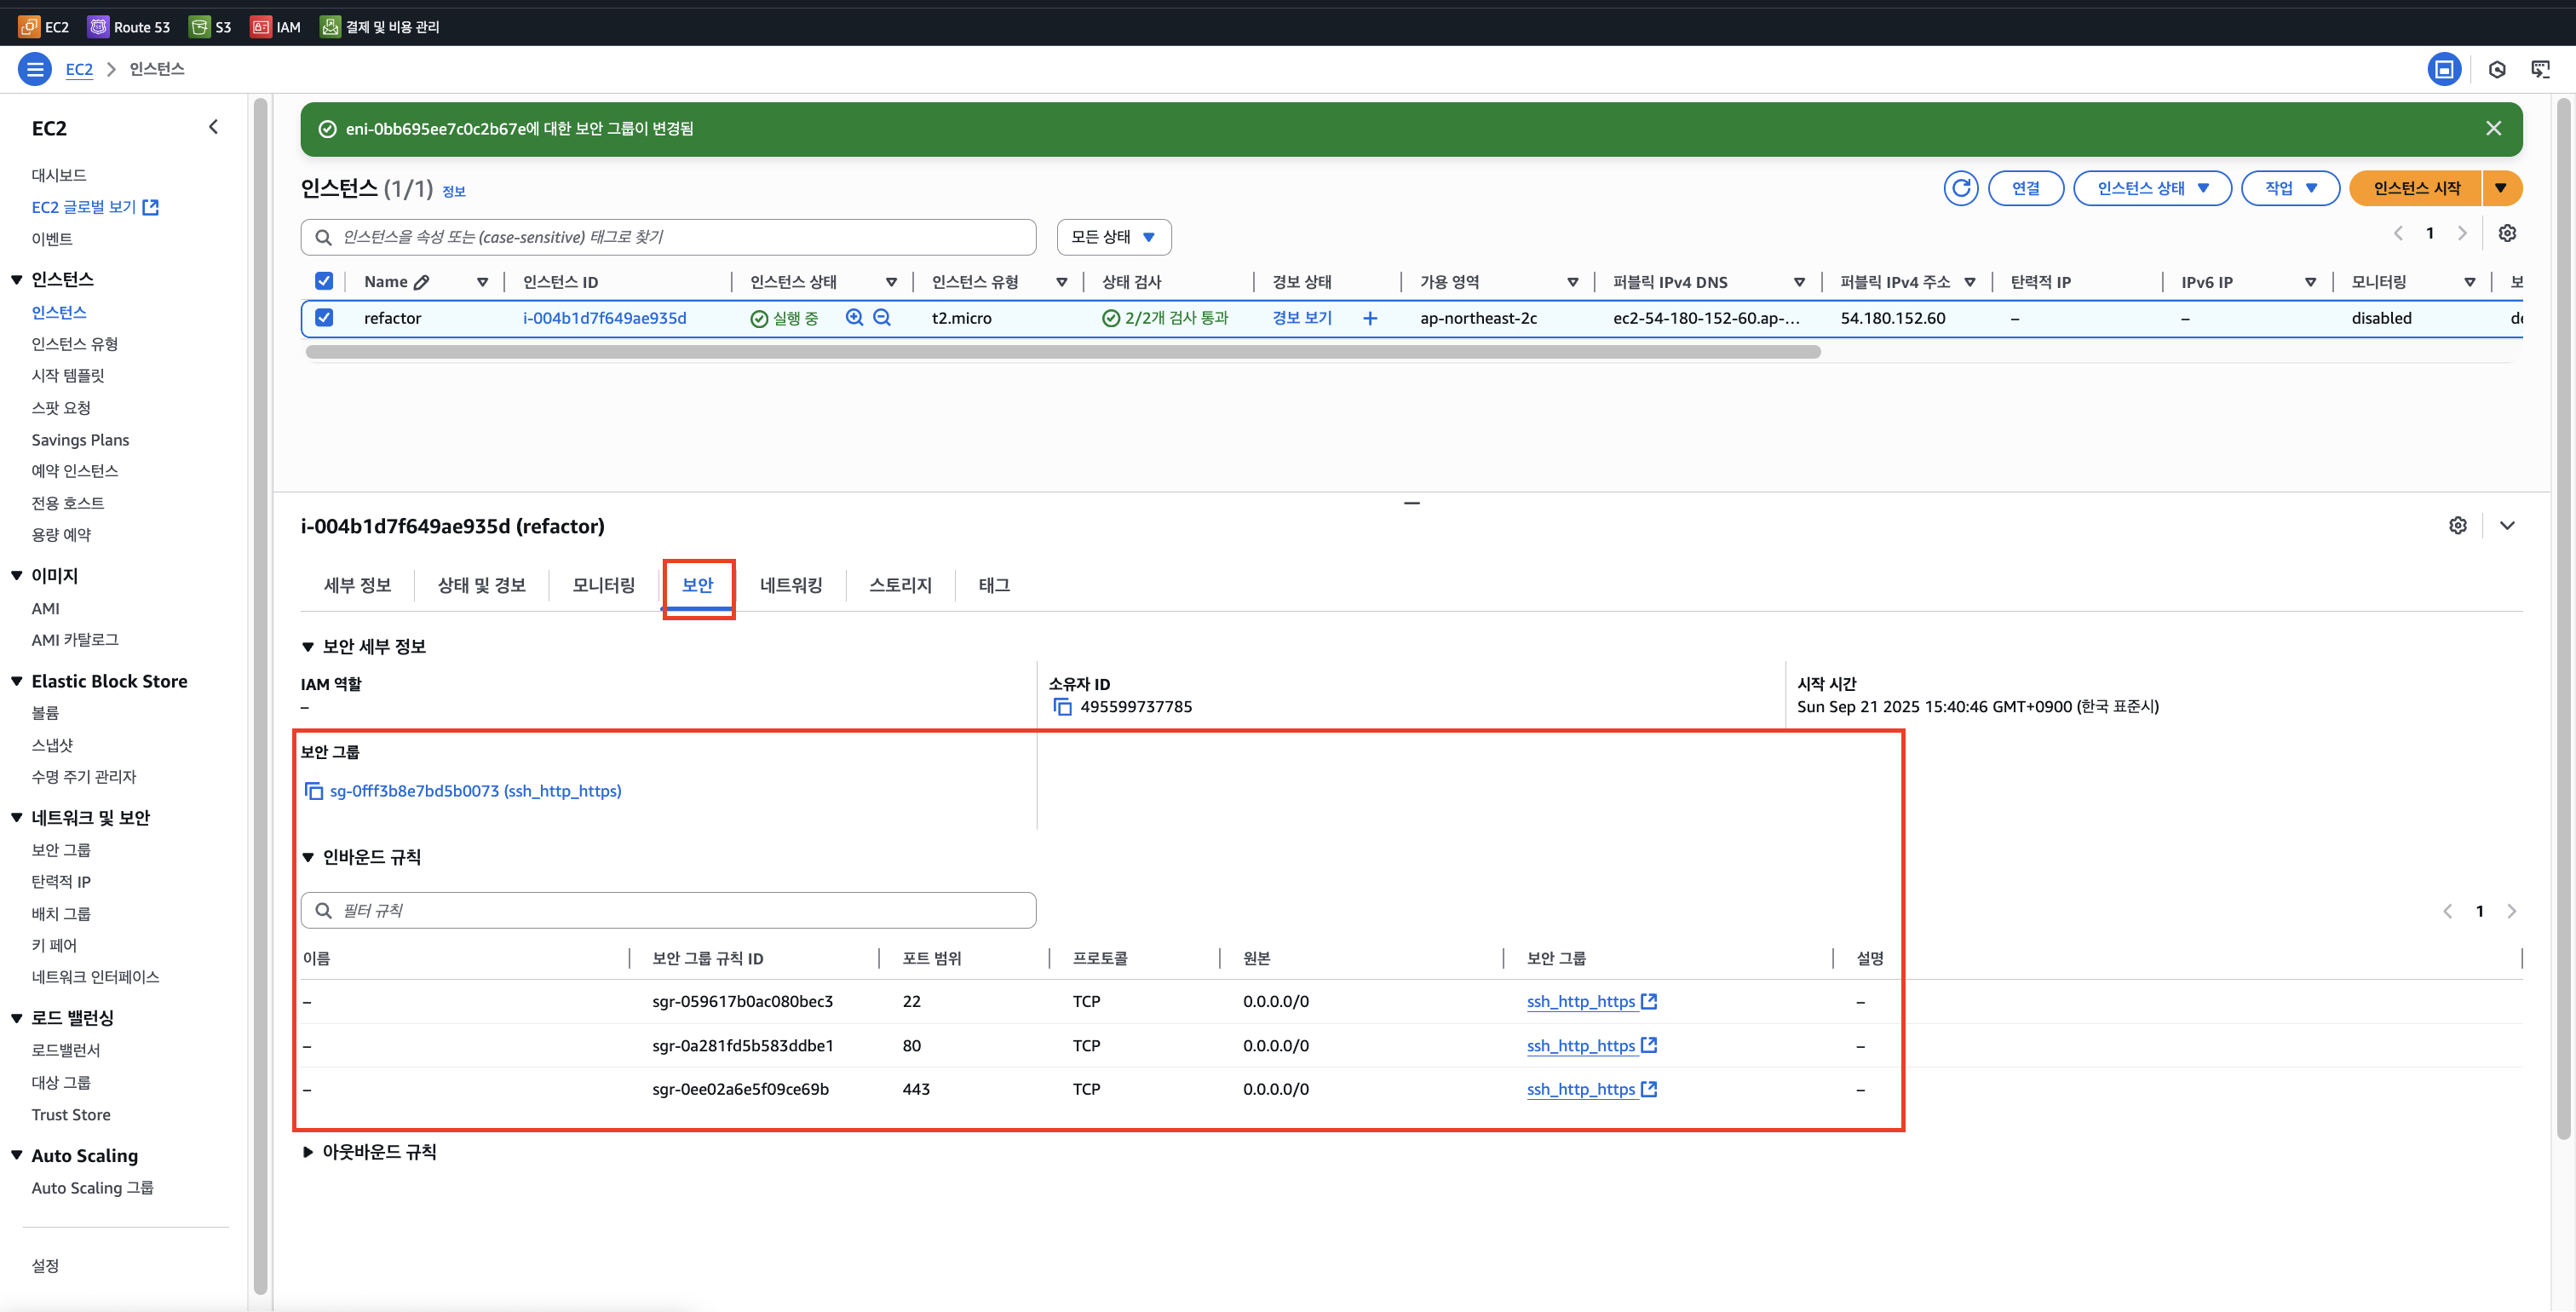Open the 모든 상태 filter dropdown

[1113, 237]
